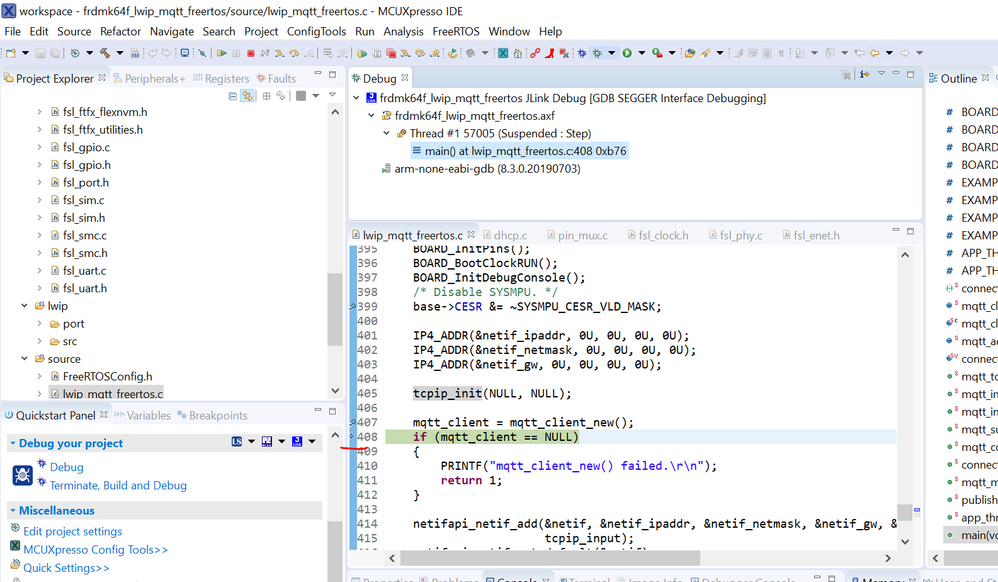Click the Terminate all debug sessions icon
The image size is (998, 582).
click(391, 53)
